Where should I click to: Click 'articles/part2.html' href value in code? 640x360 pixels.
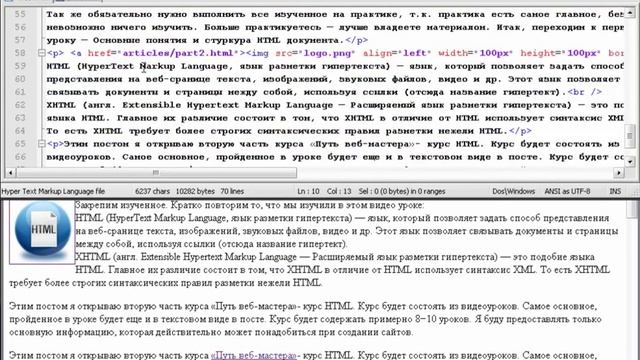pos(177,53)
